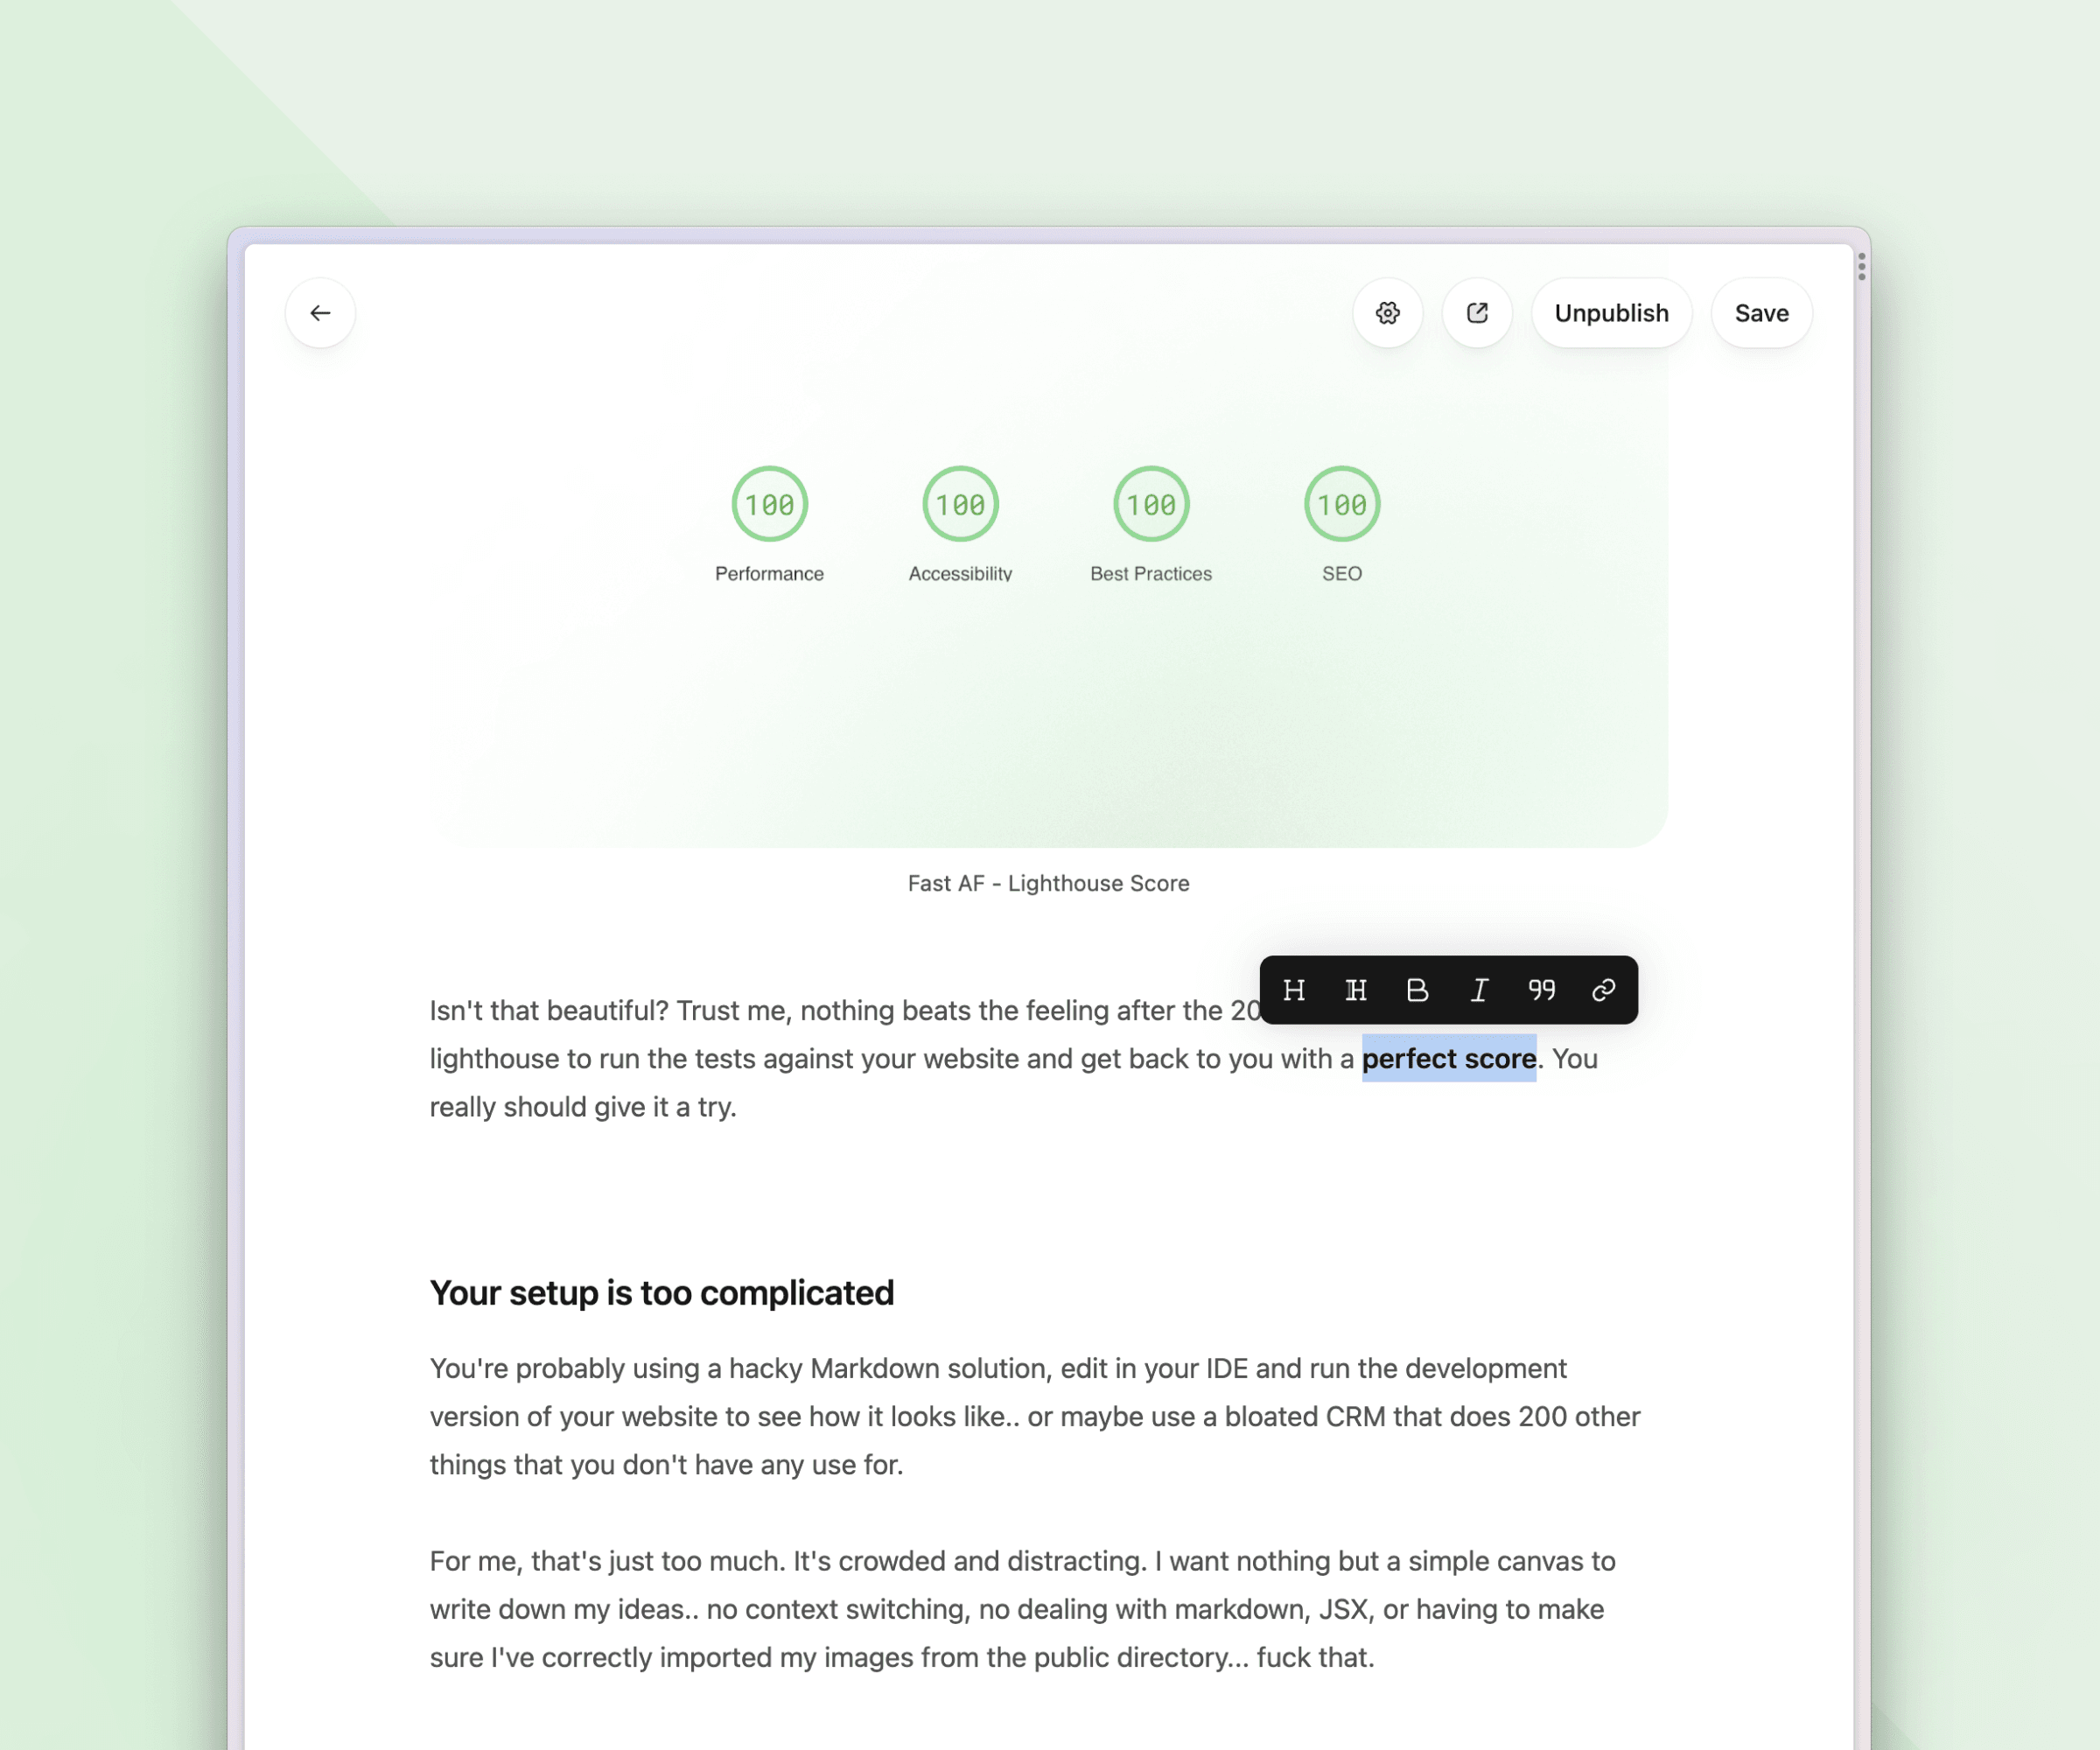The image size is (2100, 1750).
Task: Click the share/export page icon
Action: pyautogui.click(x=1477, y=311)
